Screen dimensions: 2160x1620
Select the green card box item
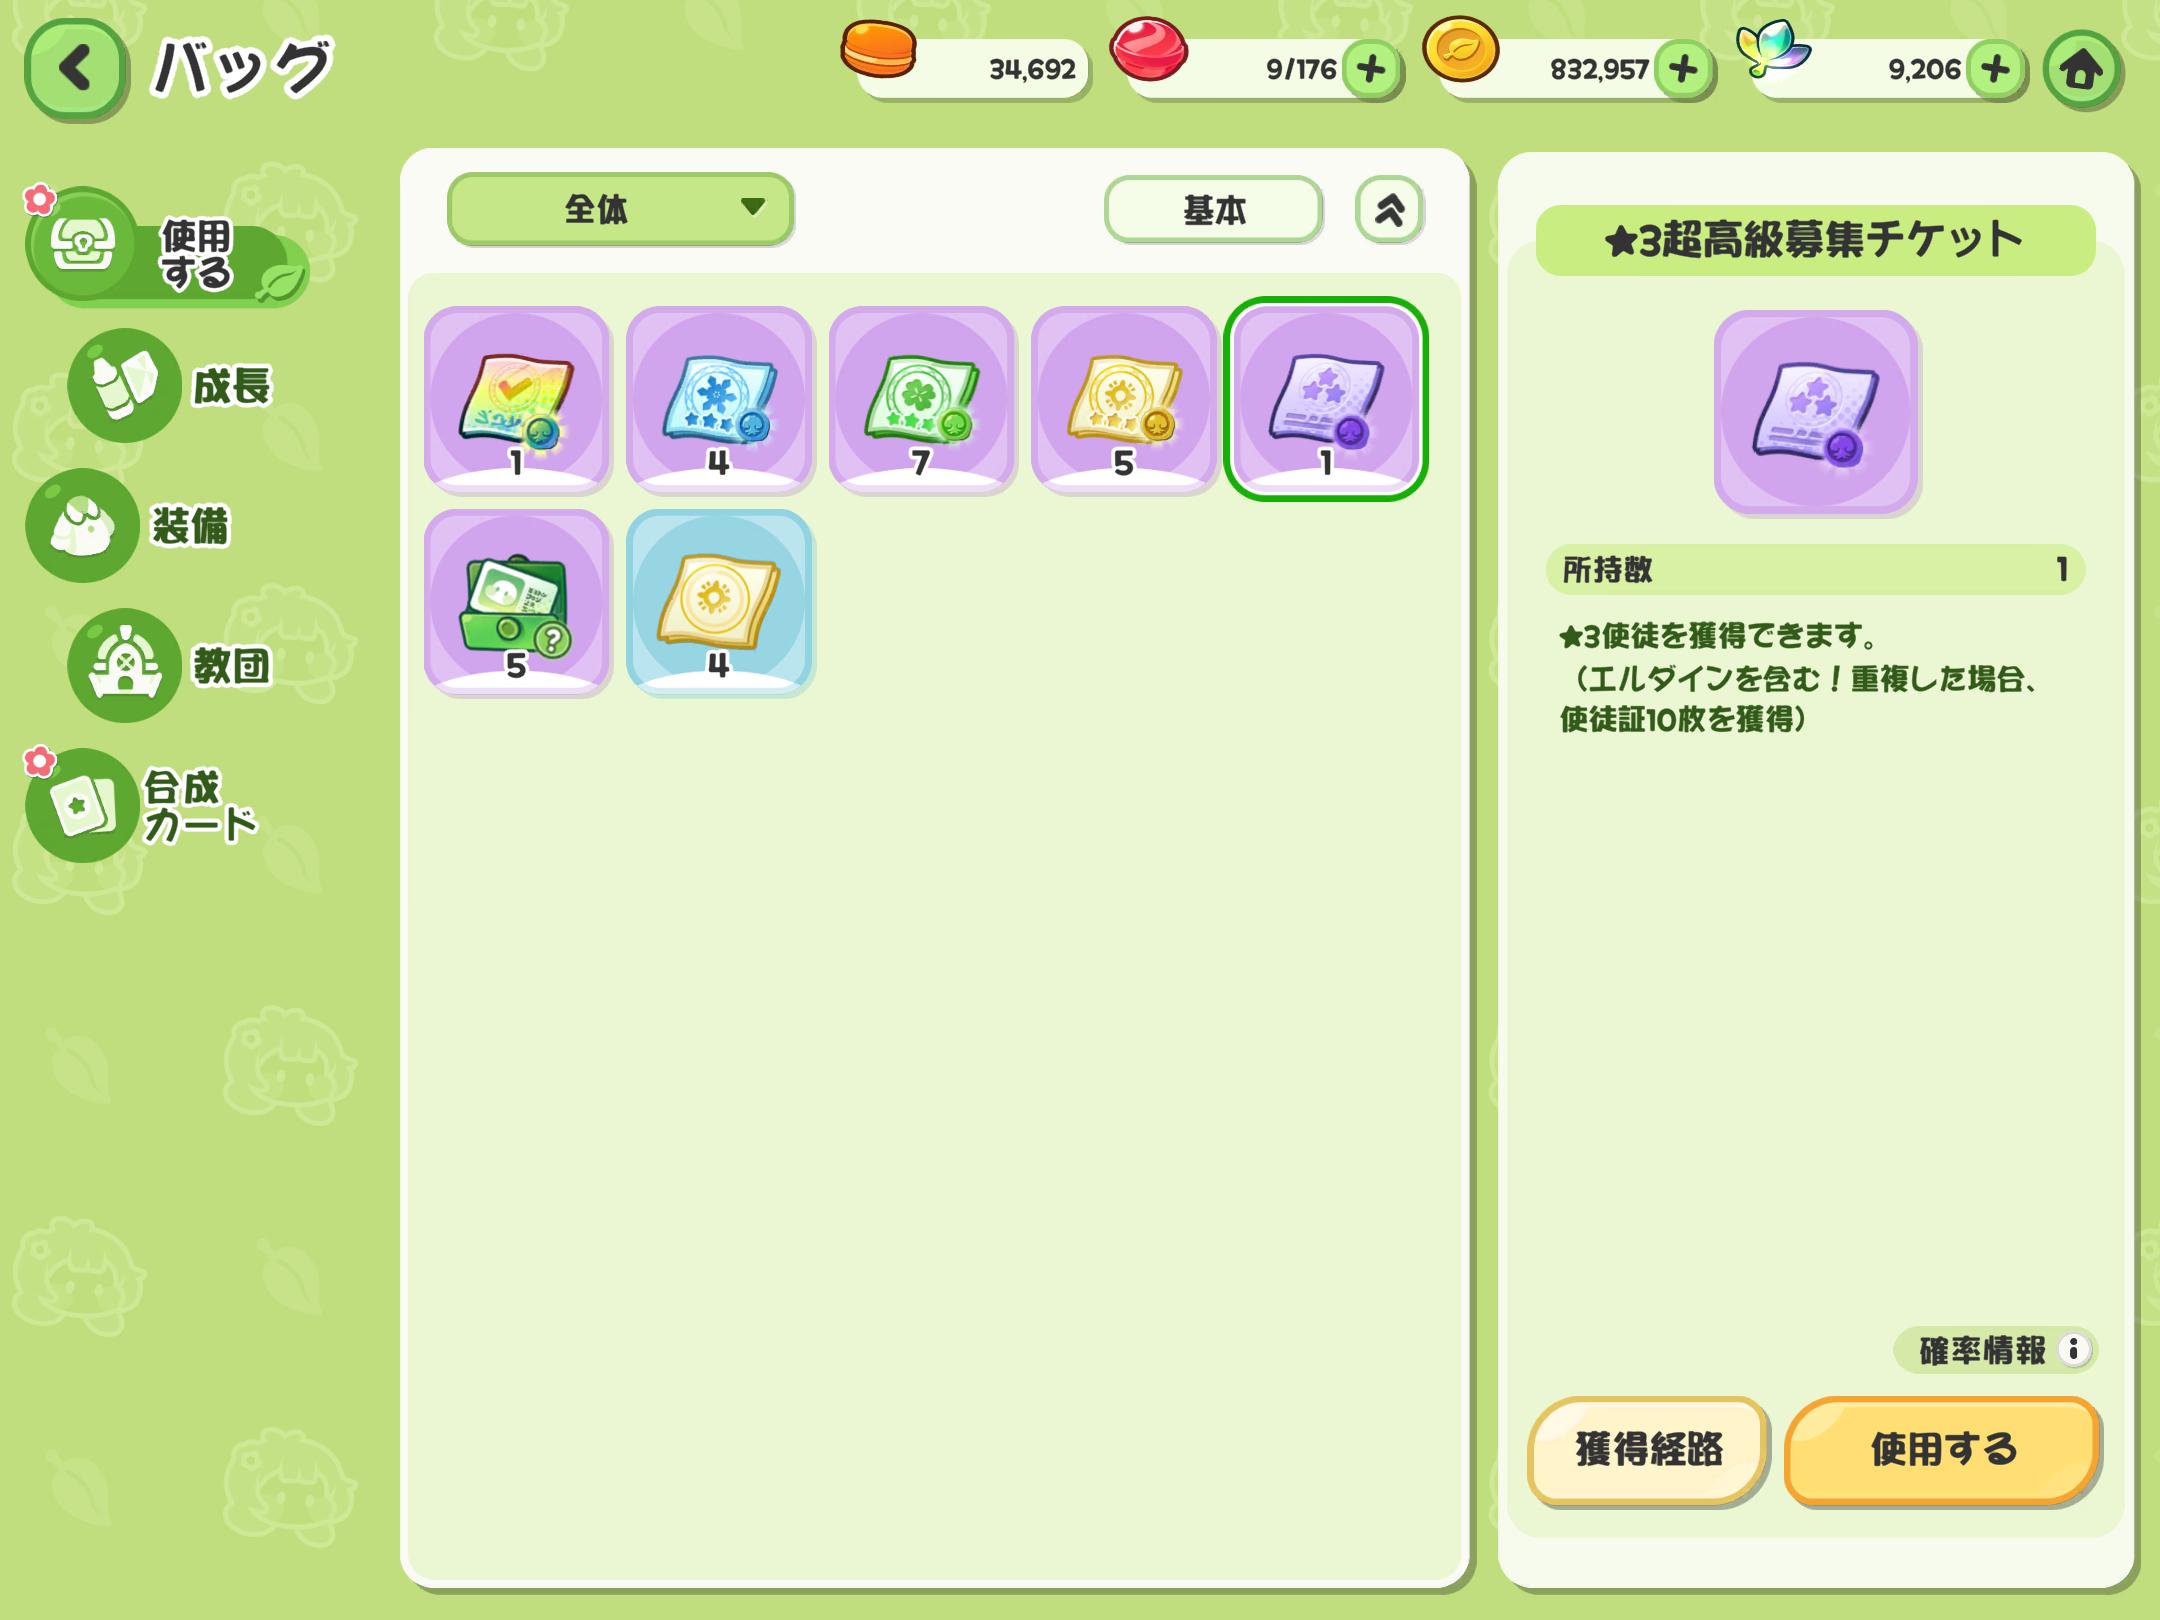click(517, 602)
